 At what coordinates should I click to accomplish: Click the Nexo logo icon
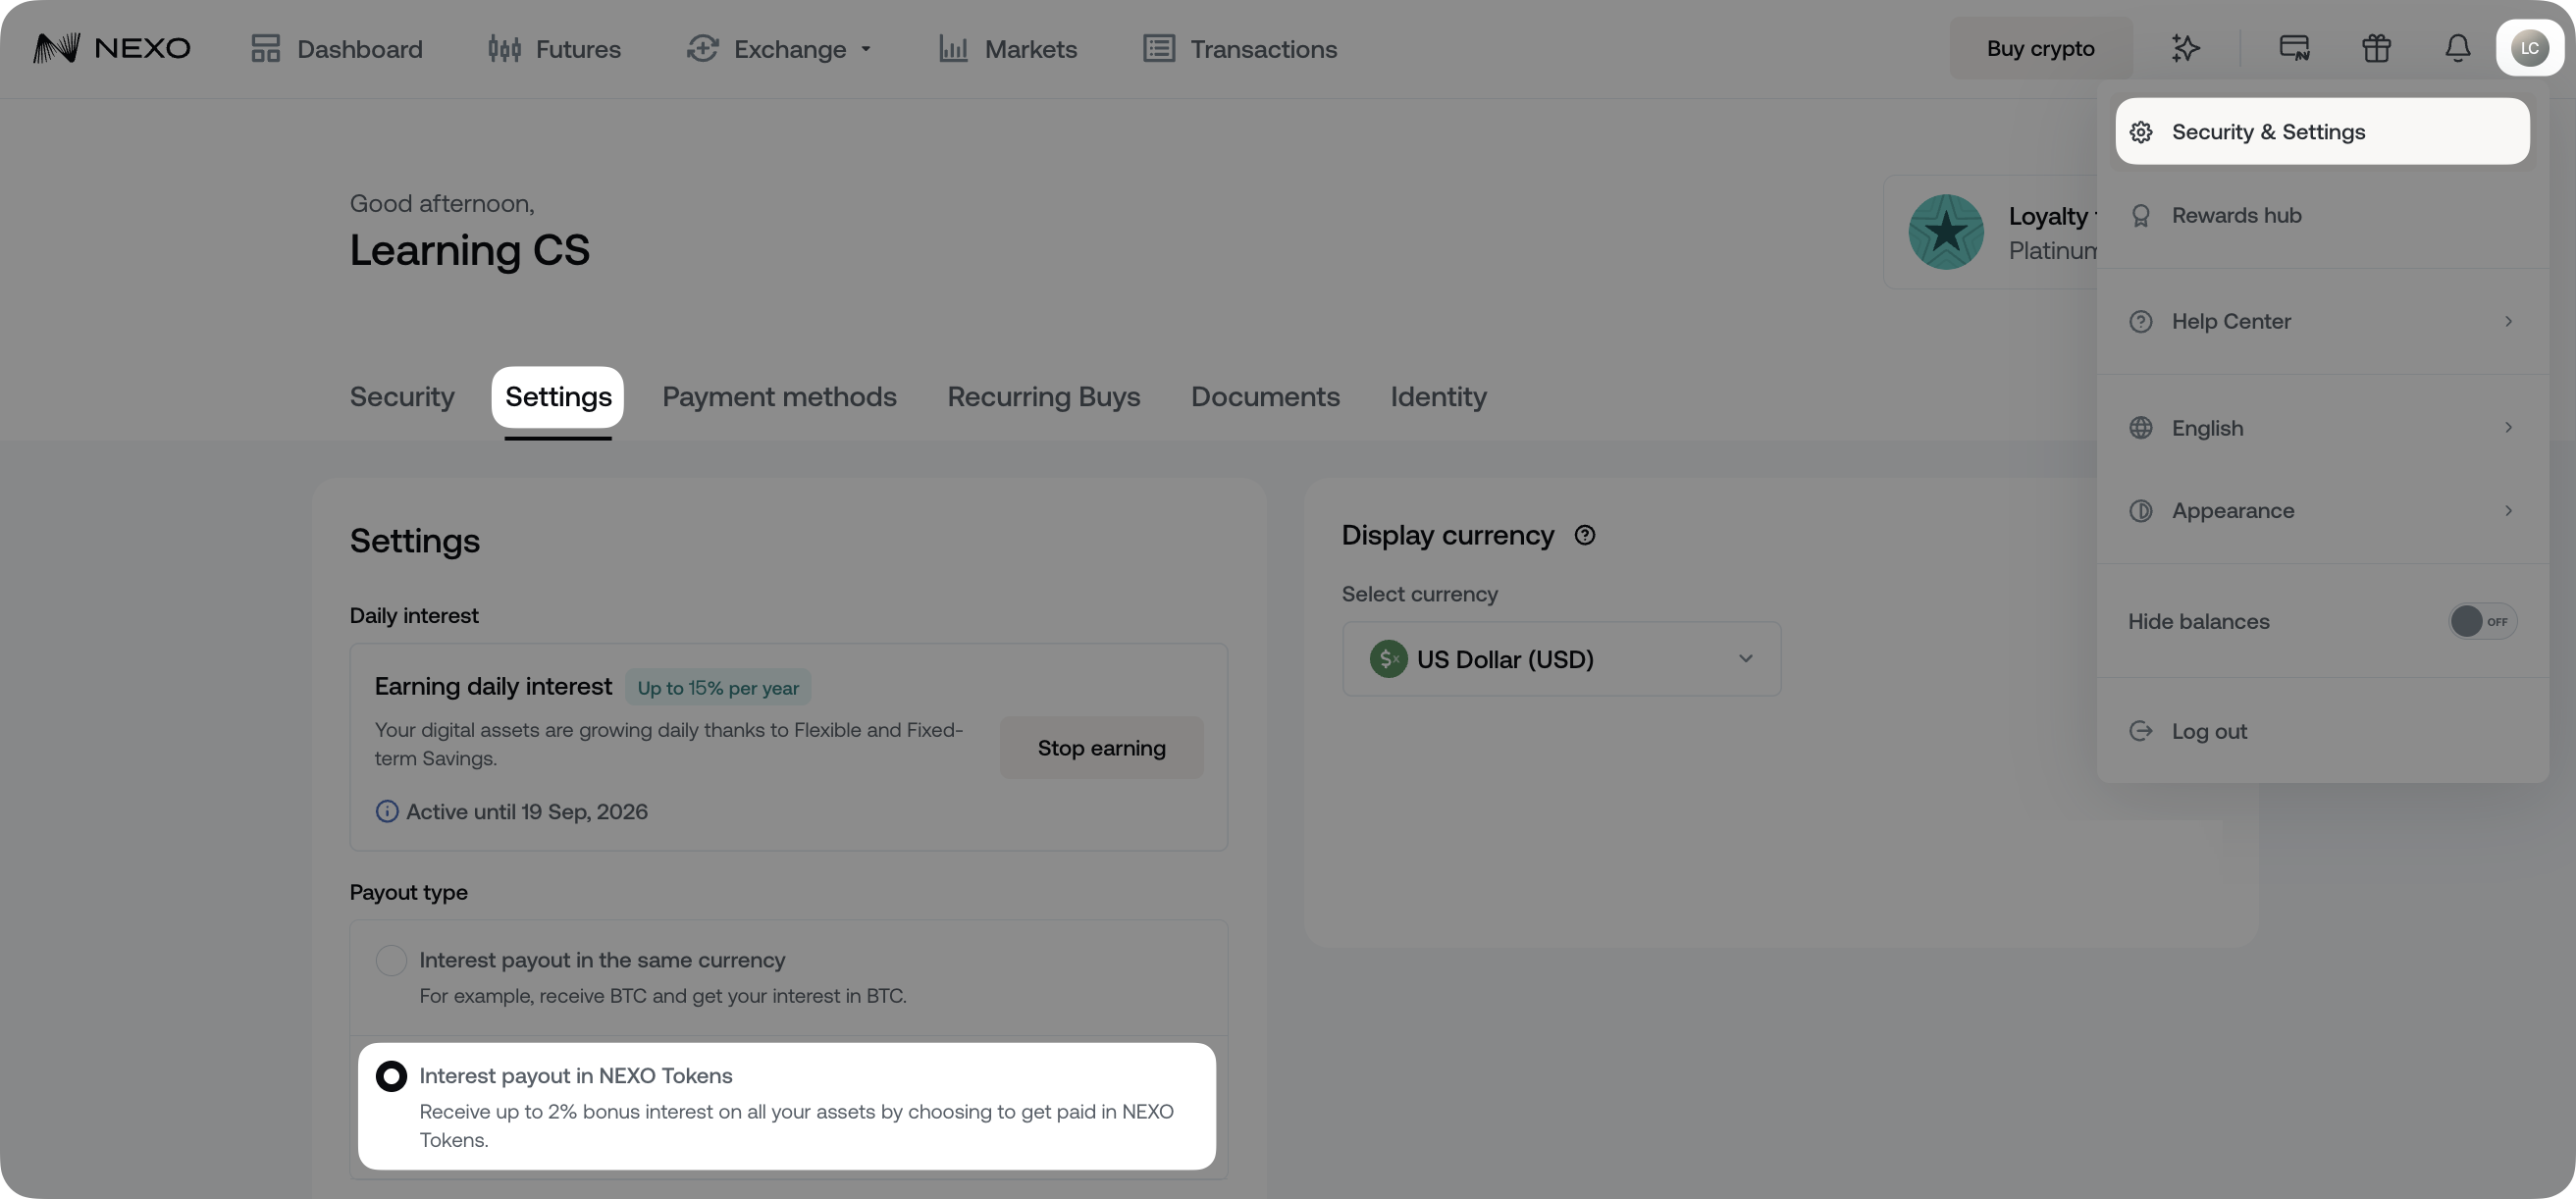click(x=56, y=48)
